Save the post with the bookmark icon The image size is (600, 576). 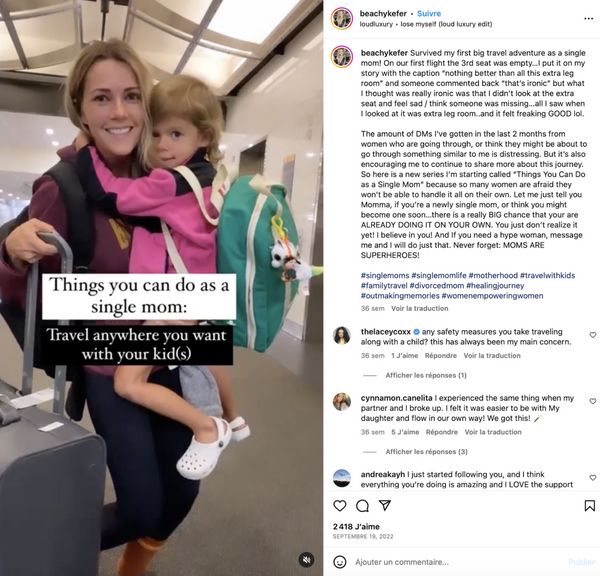click(590, 506)
